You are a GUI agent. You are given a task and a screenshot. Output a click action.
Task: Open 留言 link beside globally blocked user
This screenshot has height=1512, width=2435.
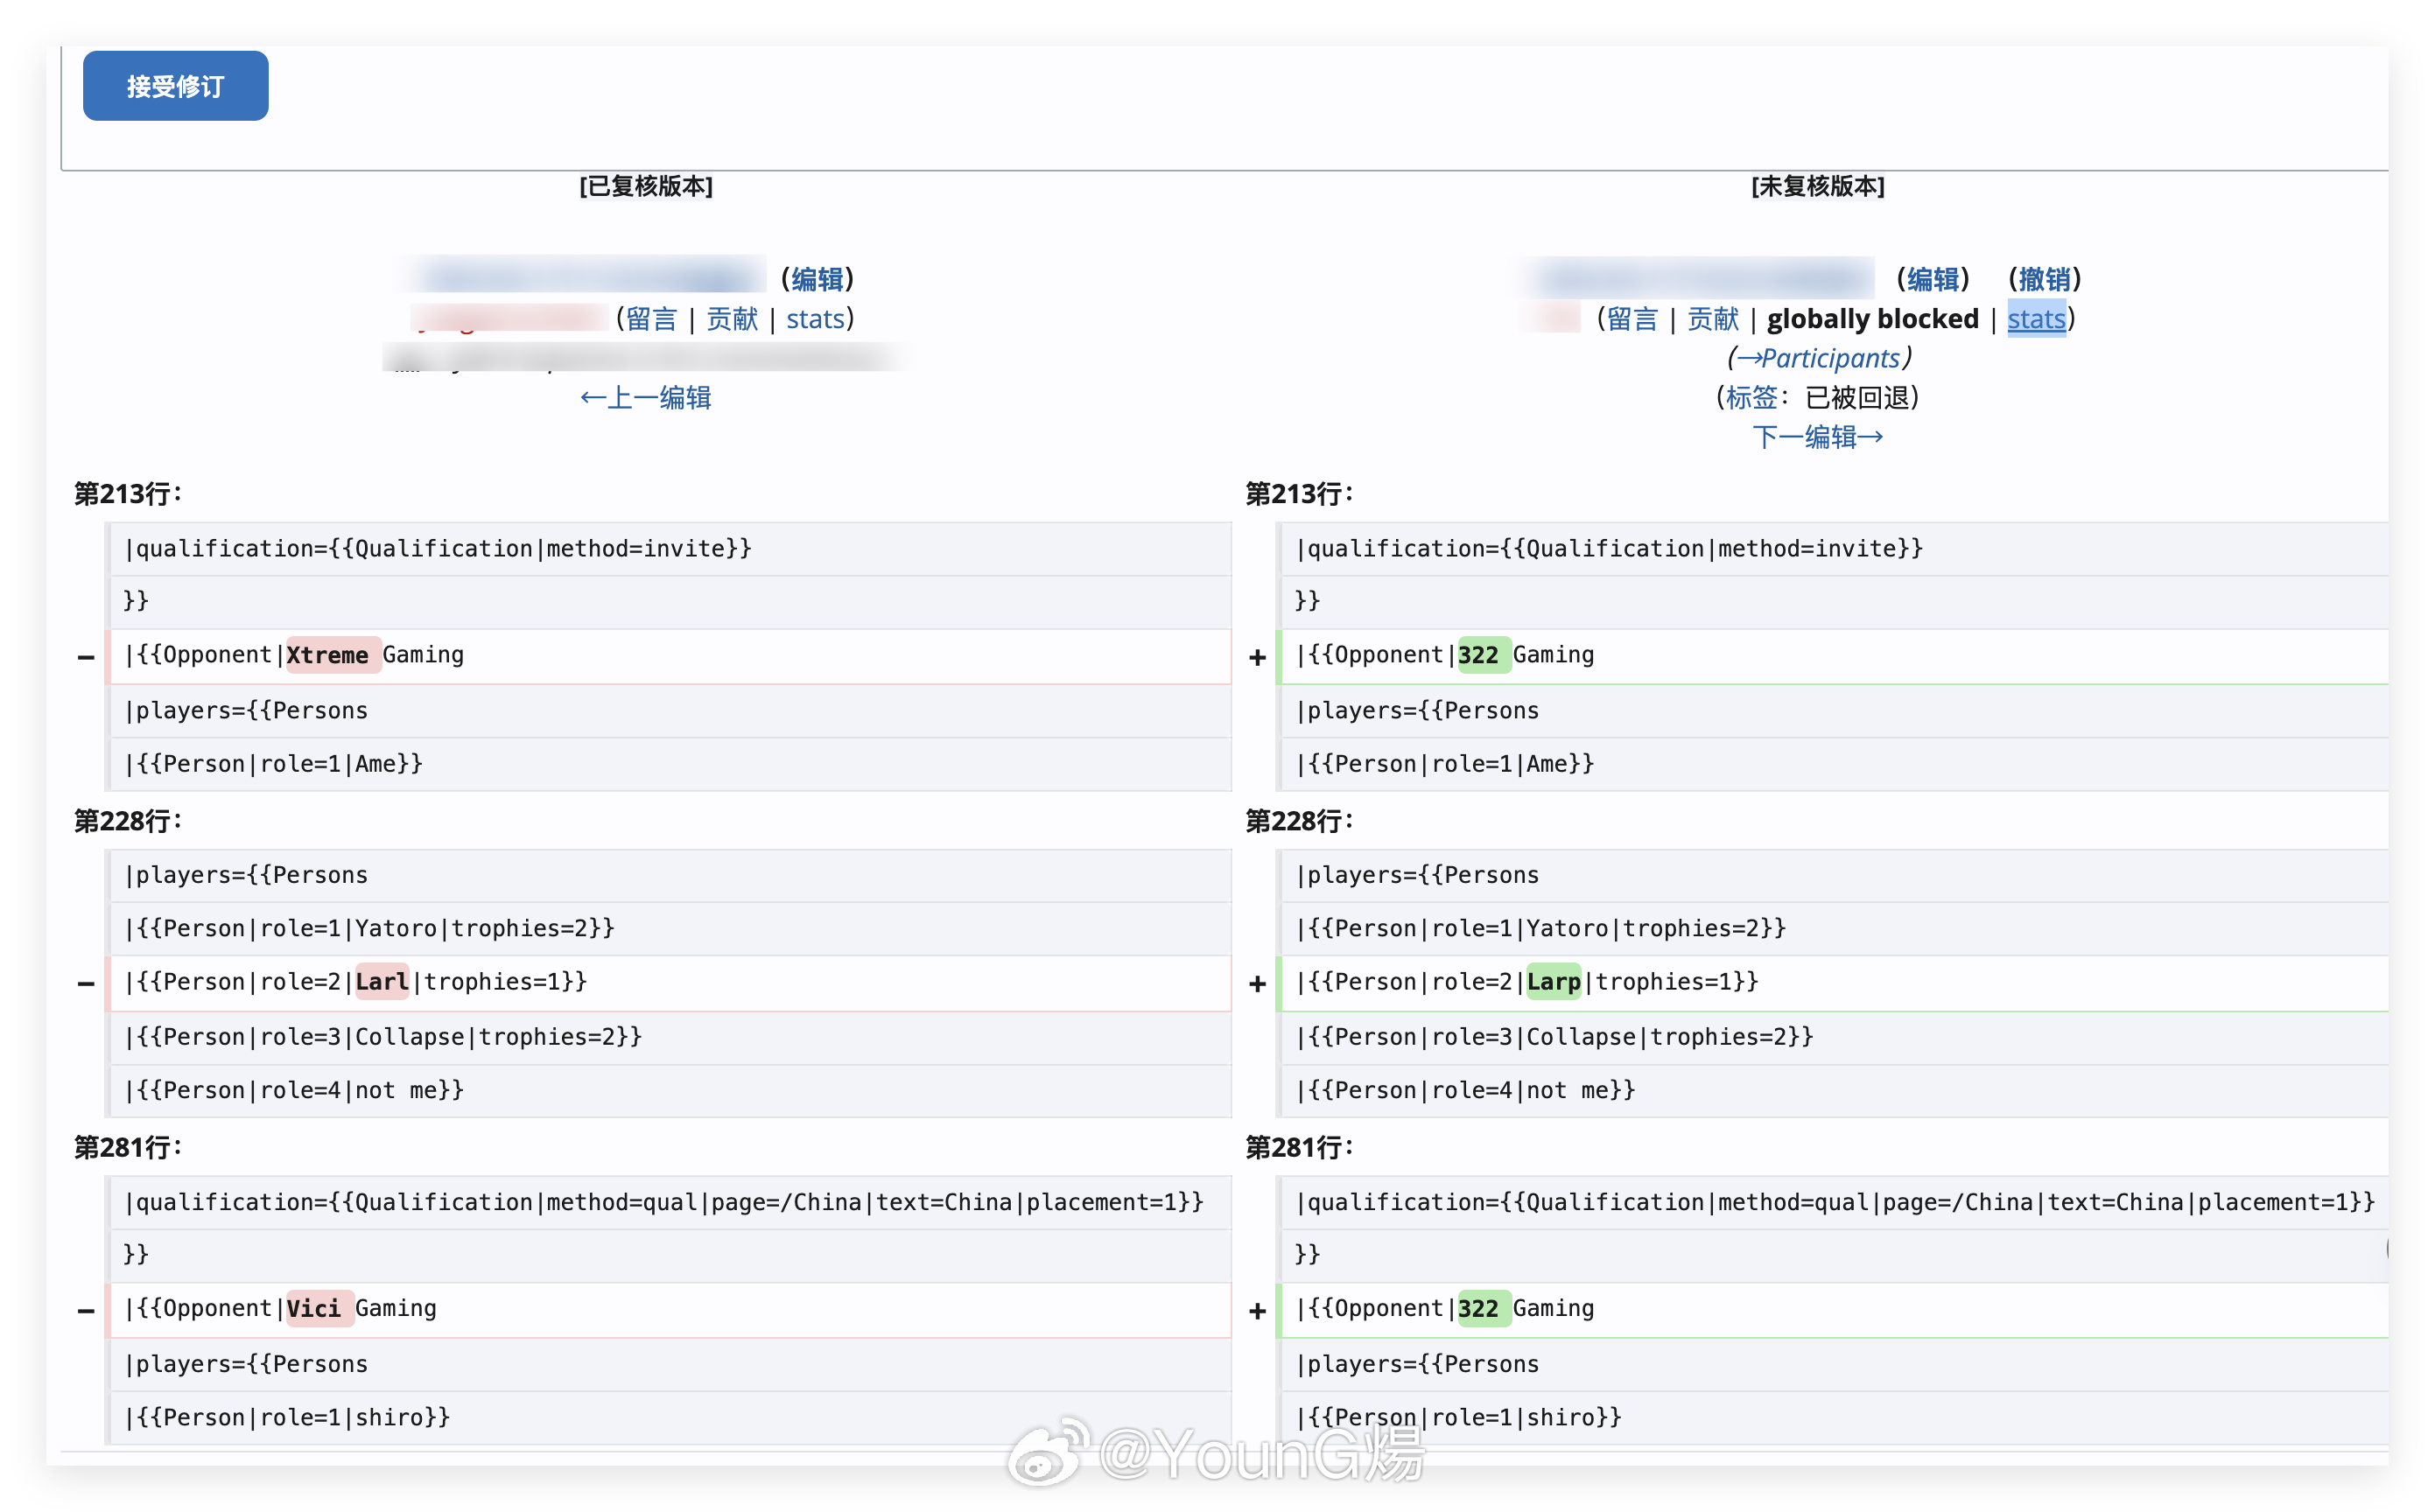point(1632,319)
